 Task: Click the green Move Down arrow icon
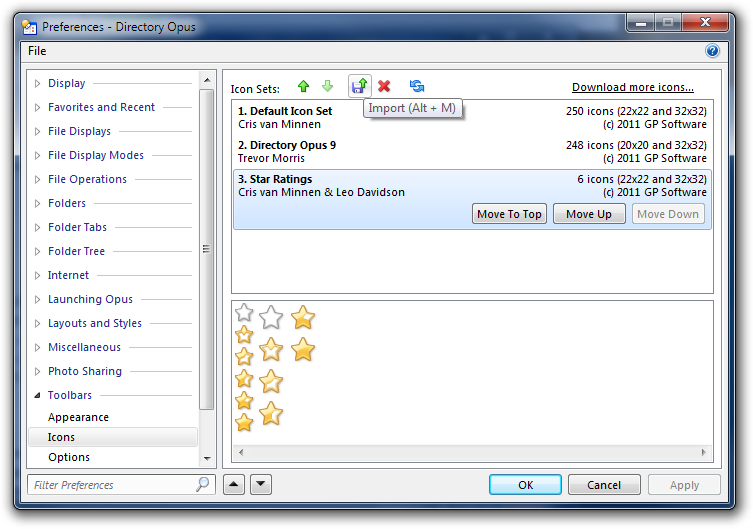328,86
